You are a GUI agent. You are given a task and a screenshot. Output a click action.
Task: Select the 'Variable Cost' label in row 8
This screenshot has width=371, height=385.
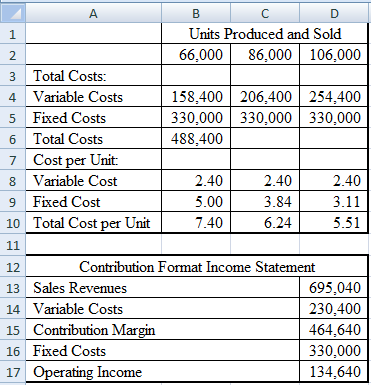(x=75, y=181)
